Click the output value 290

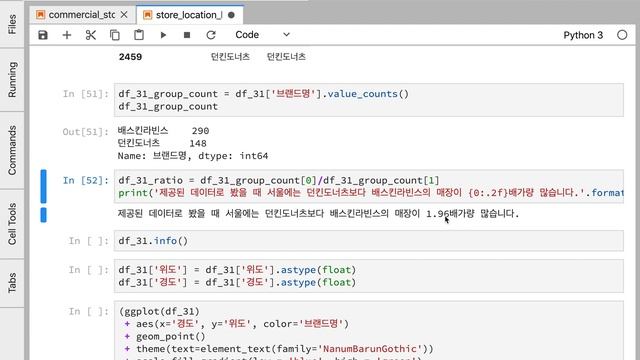point(200,131)
